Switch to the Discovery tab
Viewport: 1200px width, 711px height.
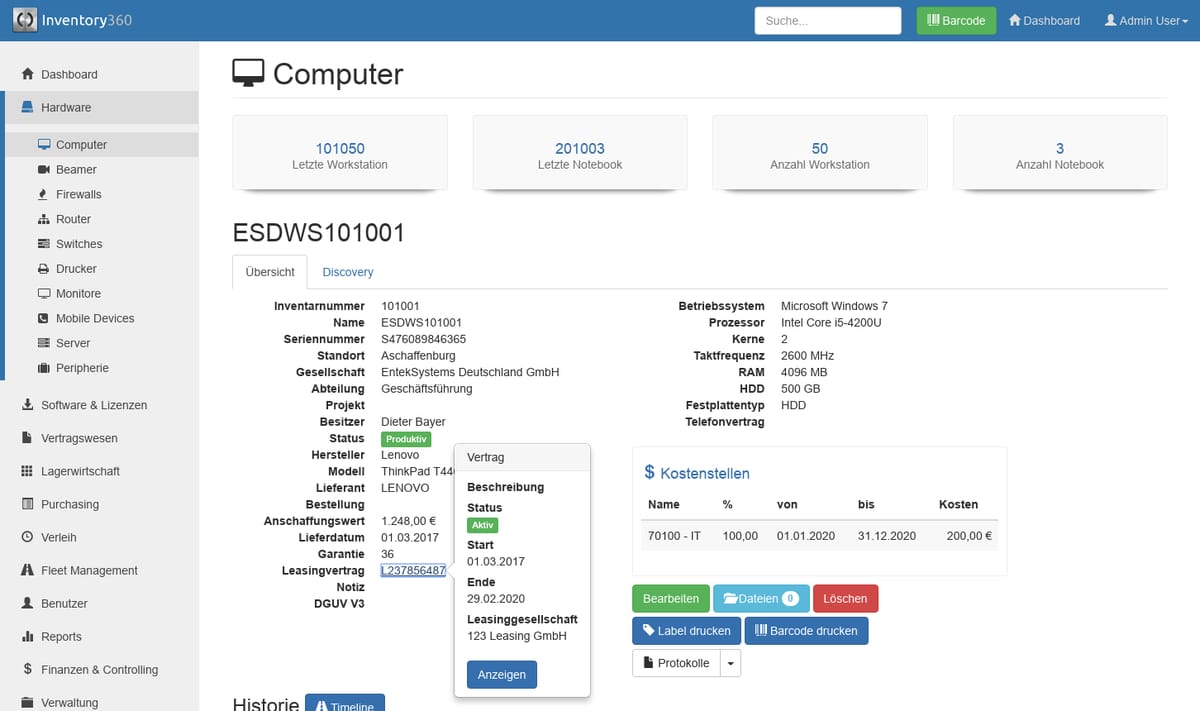tap(347, 272)
